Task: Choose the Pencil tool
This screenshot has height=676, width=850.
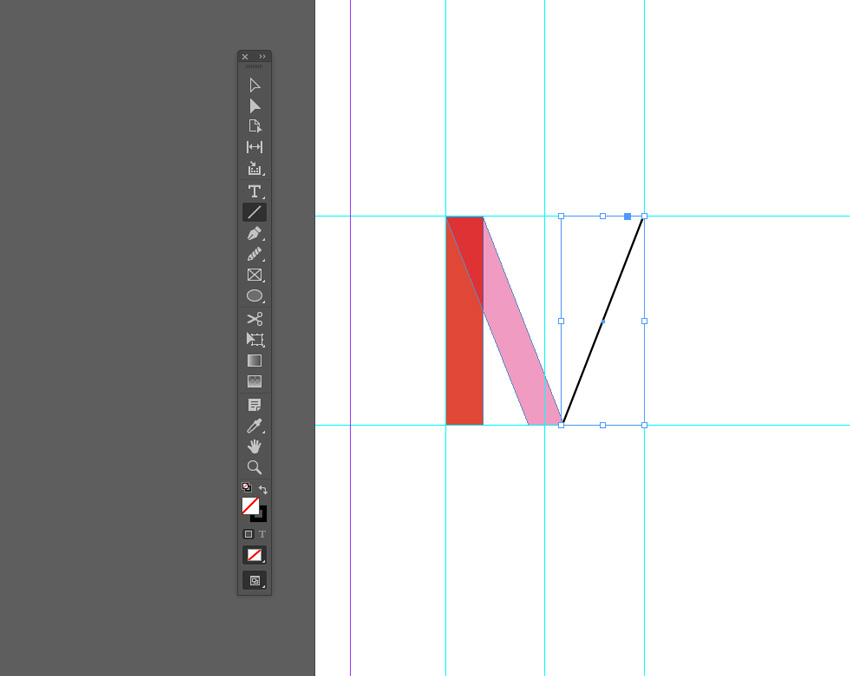Action: tap(254, 254)
